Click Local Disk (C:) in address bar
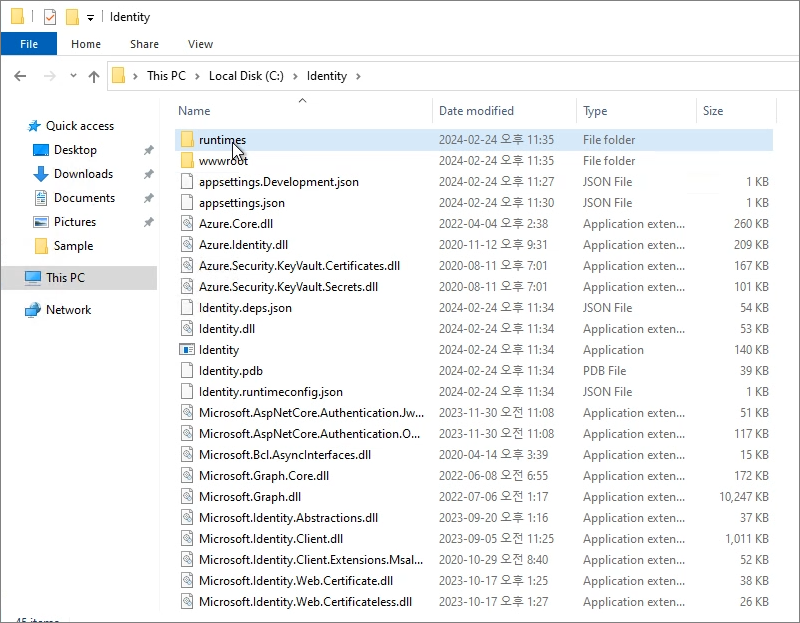800x623 pixels. [246, 76]
